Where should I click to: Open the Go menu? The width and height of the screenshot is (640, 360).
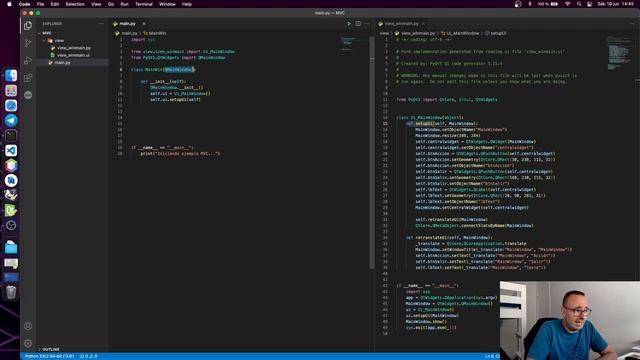[111, 4]
